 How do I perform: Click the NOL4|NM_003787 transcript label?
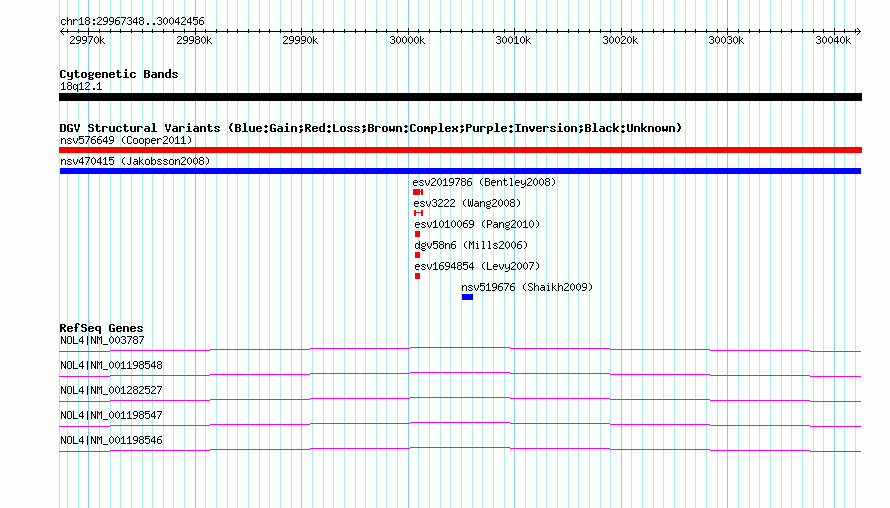coord(102,341)
